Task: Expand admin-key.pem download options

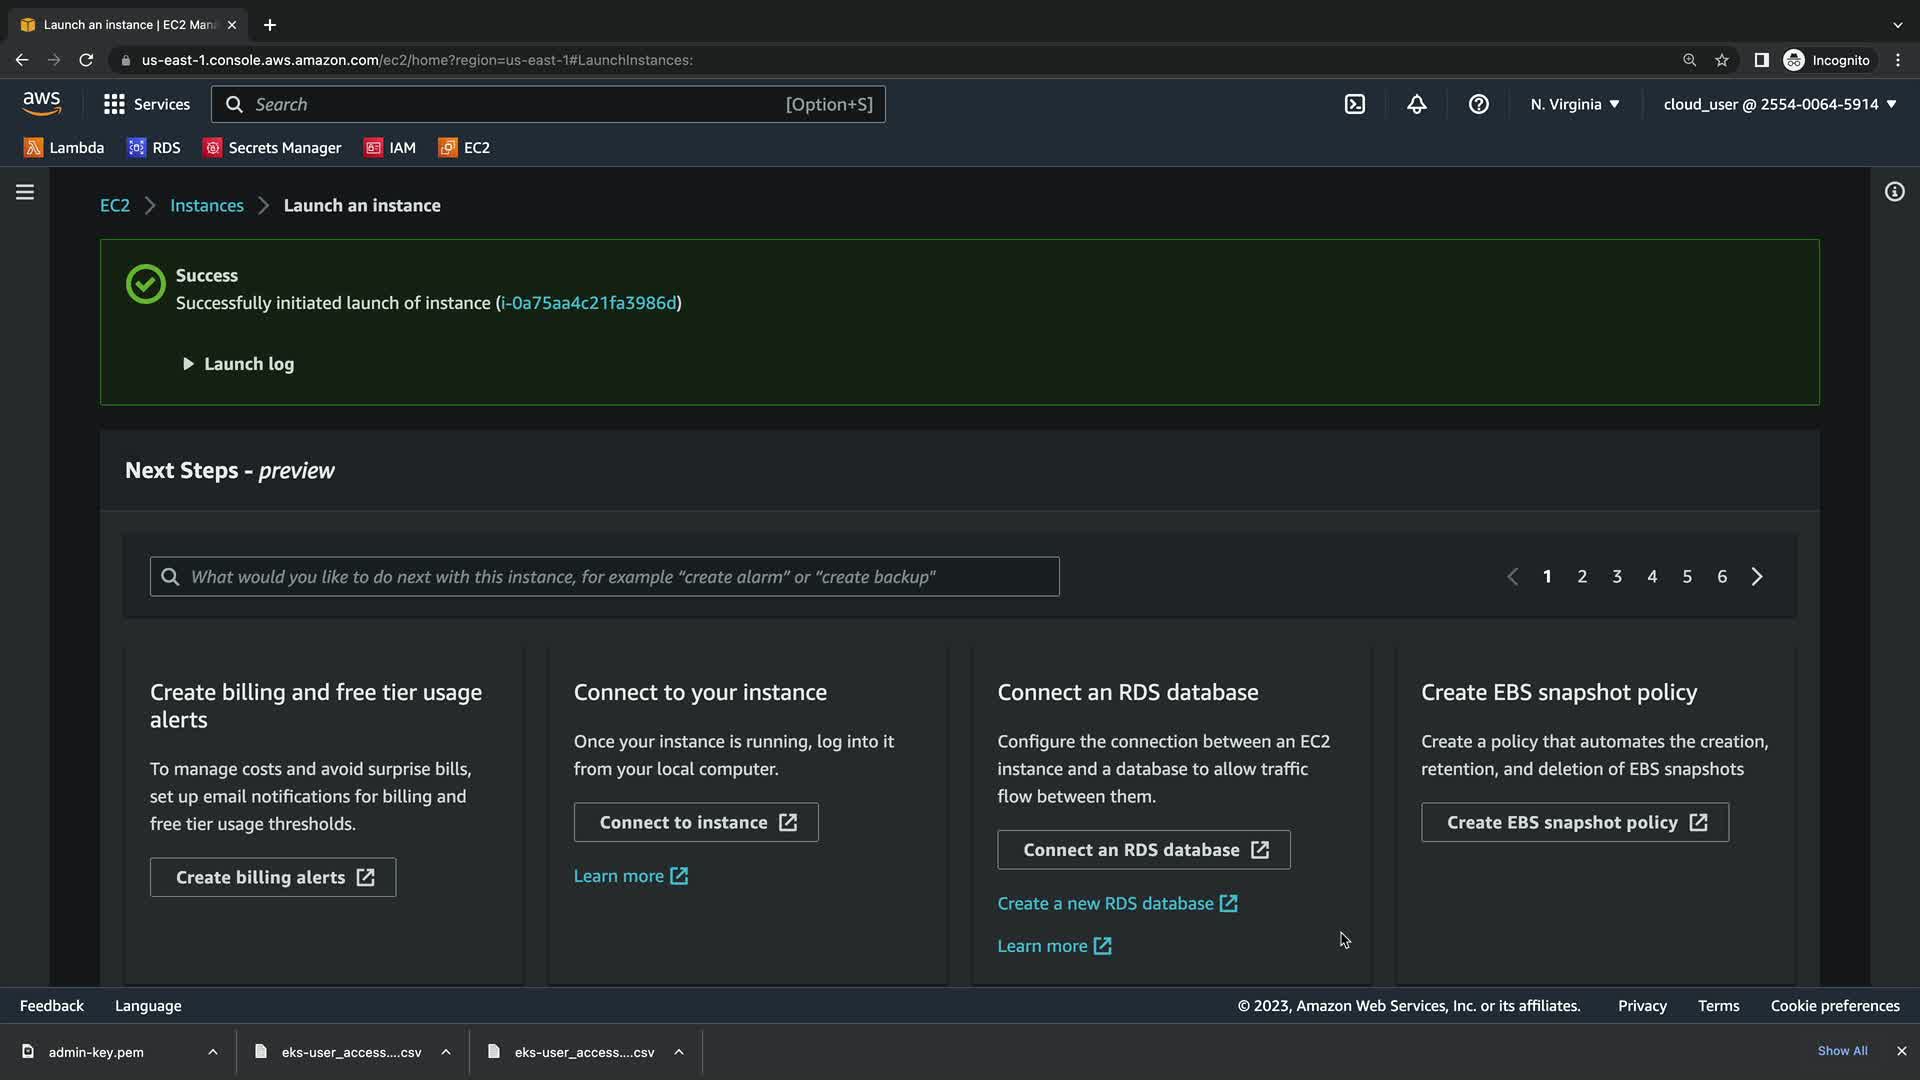Action: click(x=213, y=1052)
